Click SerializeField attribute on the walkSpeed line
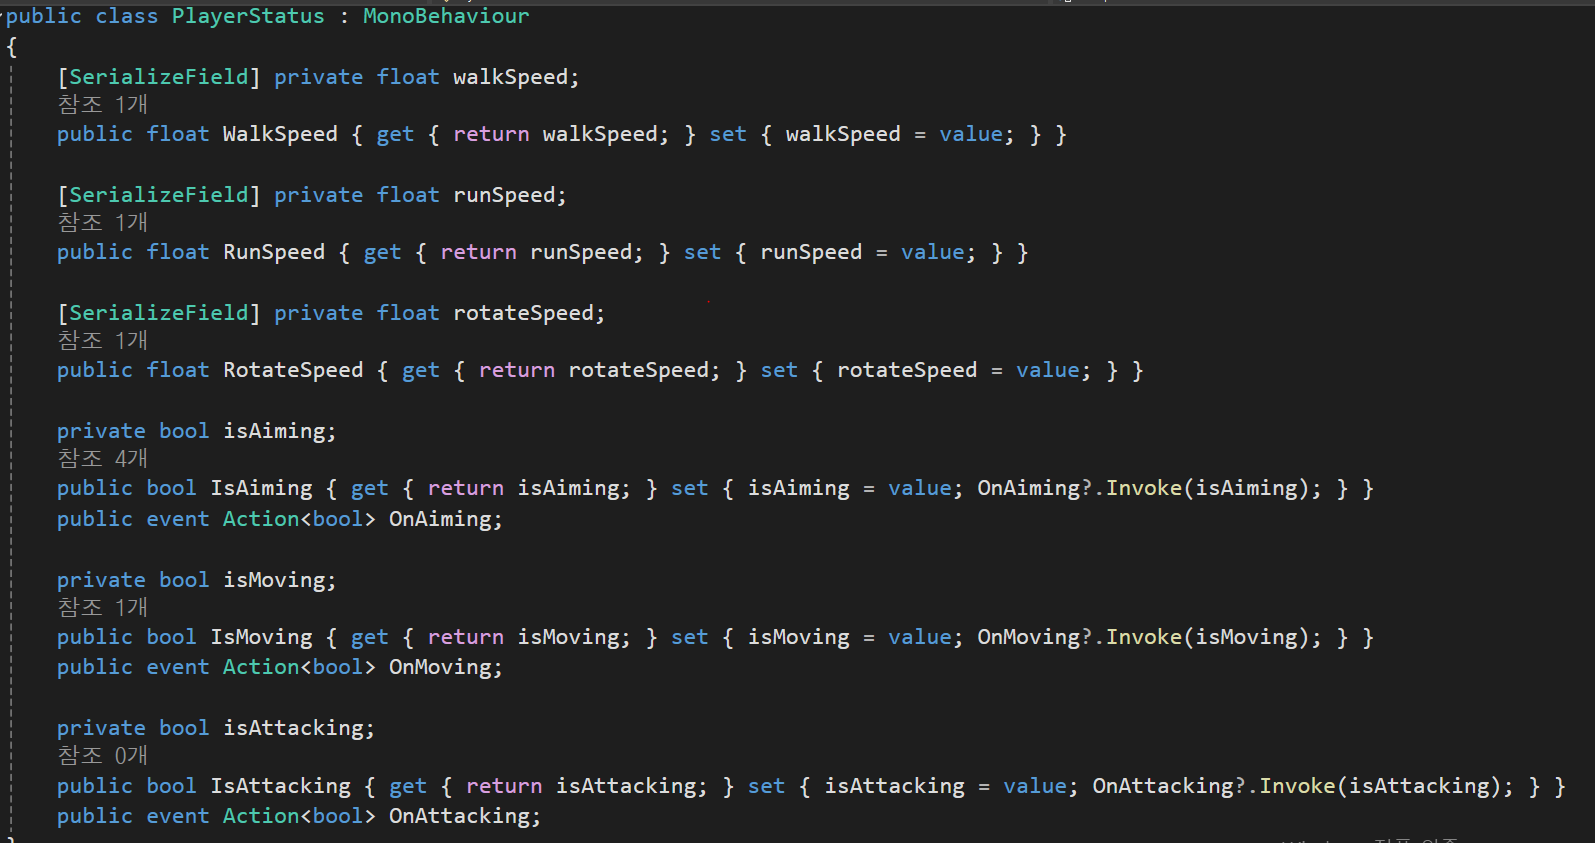The width and height of the screenshot is (1595, 843). click(158, 77)
